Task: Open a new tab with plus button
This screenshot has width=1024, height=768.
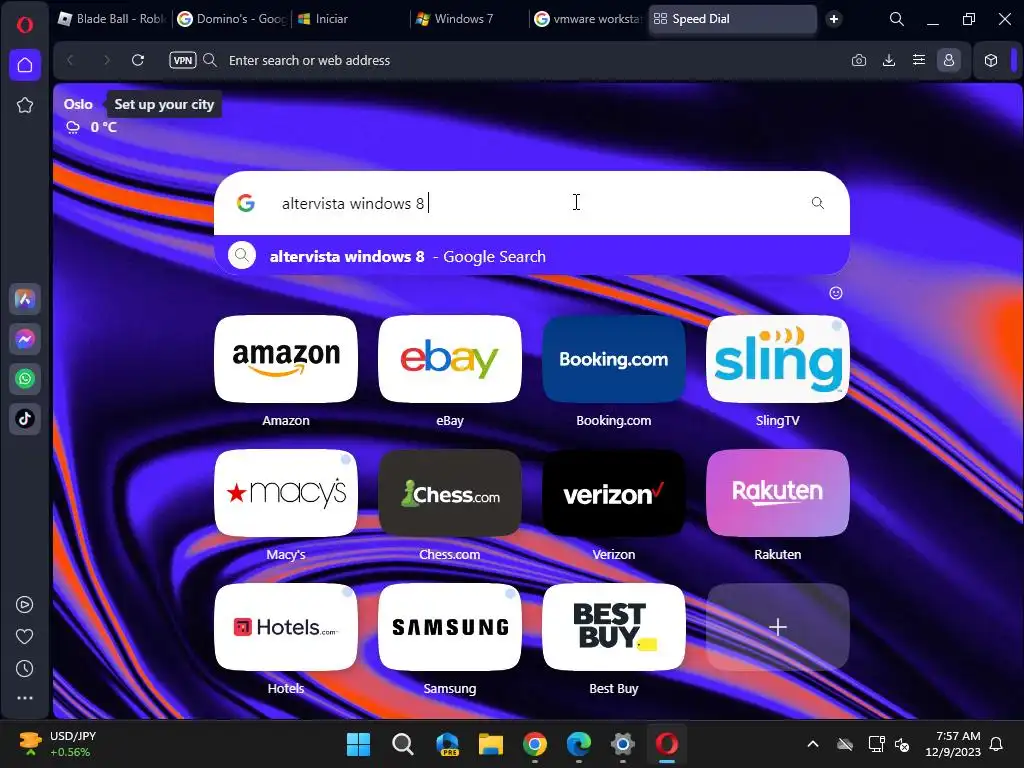Action: (834, 19)
